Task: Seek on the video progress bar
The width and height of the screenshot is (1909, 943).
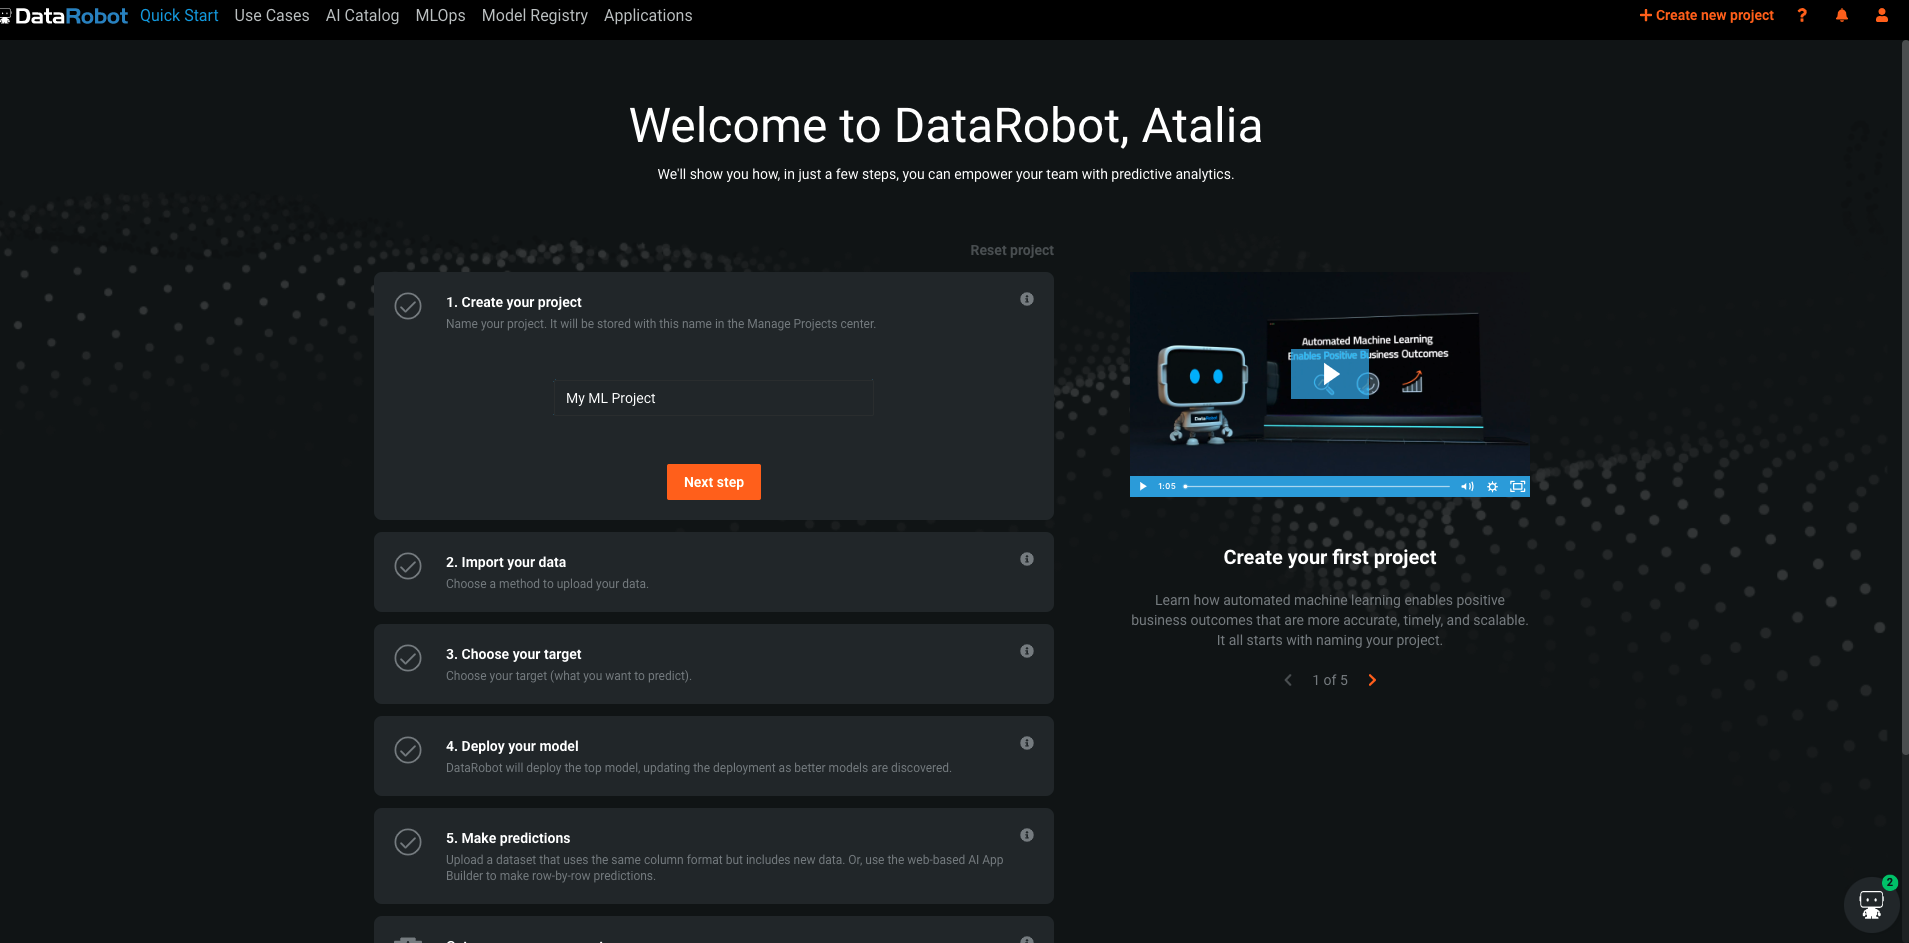Action: click(1317, 486)
